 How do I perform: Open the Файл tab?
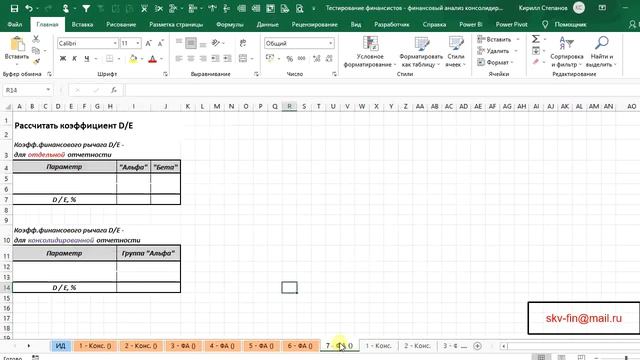(15, 24)
